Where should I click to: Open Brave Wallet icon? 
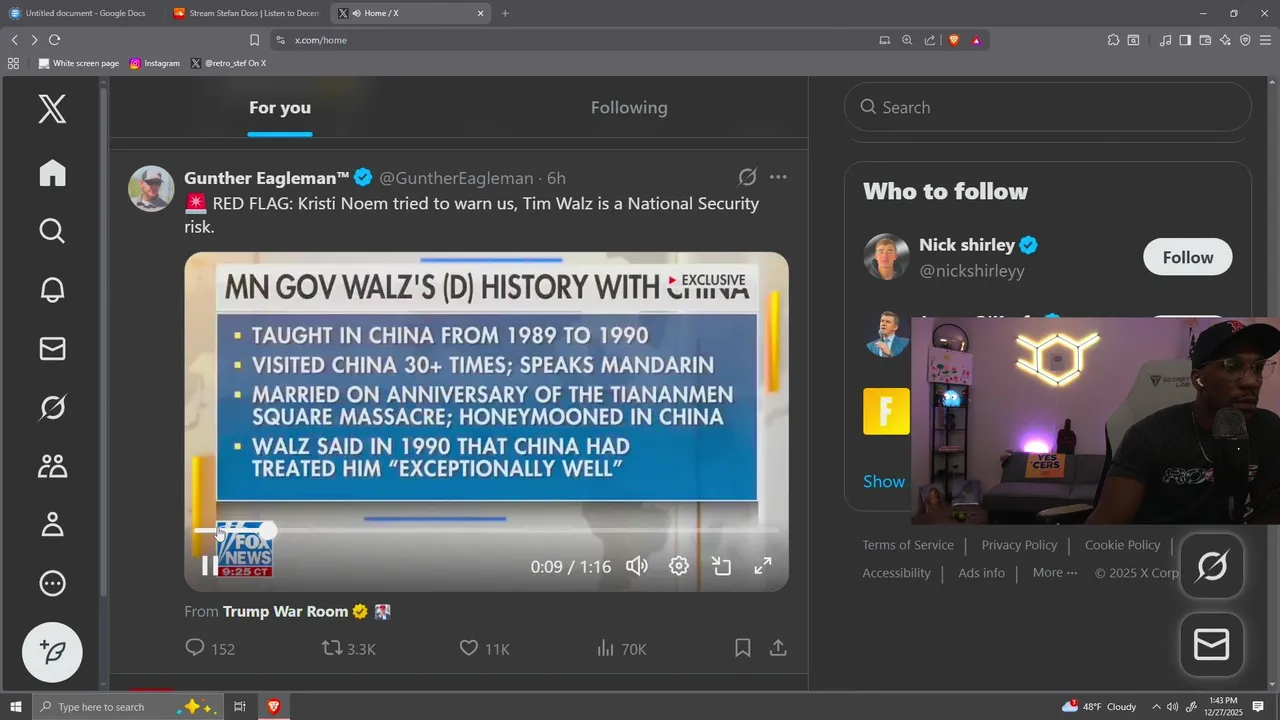1205,40
